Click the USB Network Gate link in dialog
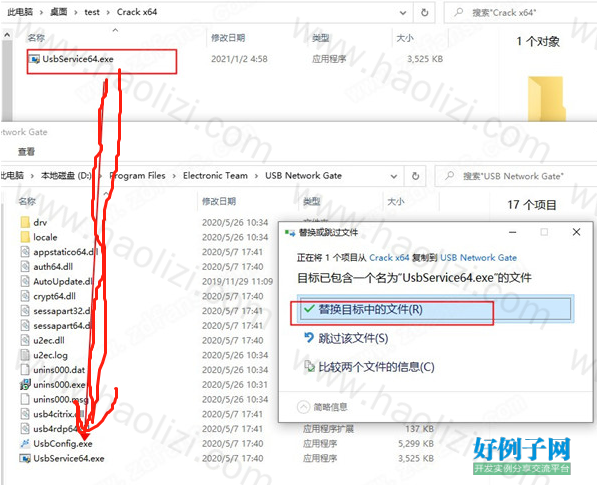 click(478, 258)
